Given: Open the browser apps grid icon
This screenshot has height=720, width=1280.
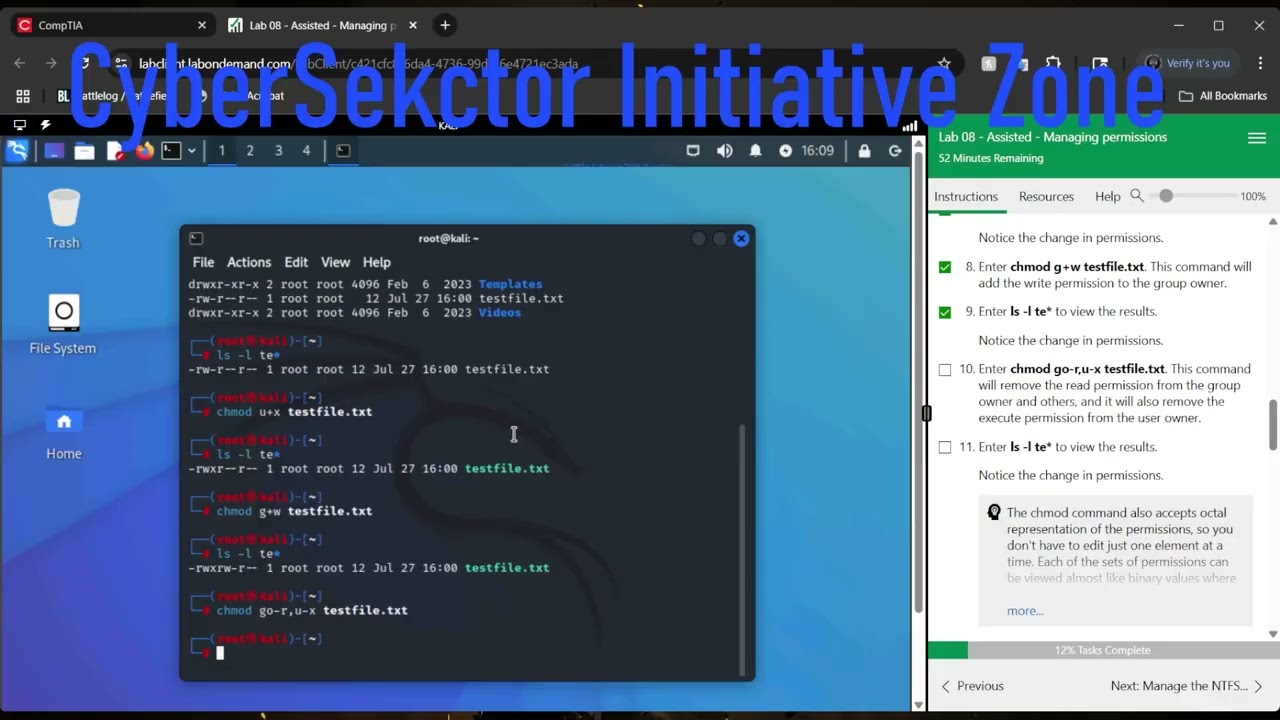Looking at the screenshot, I should point(23,96).
